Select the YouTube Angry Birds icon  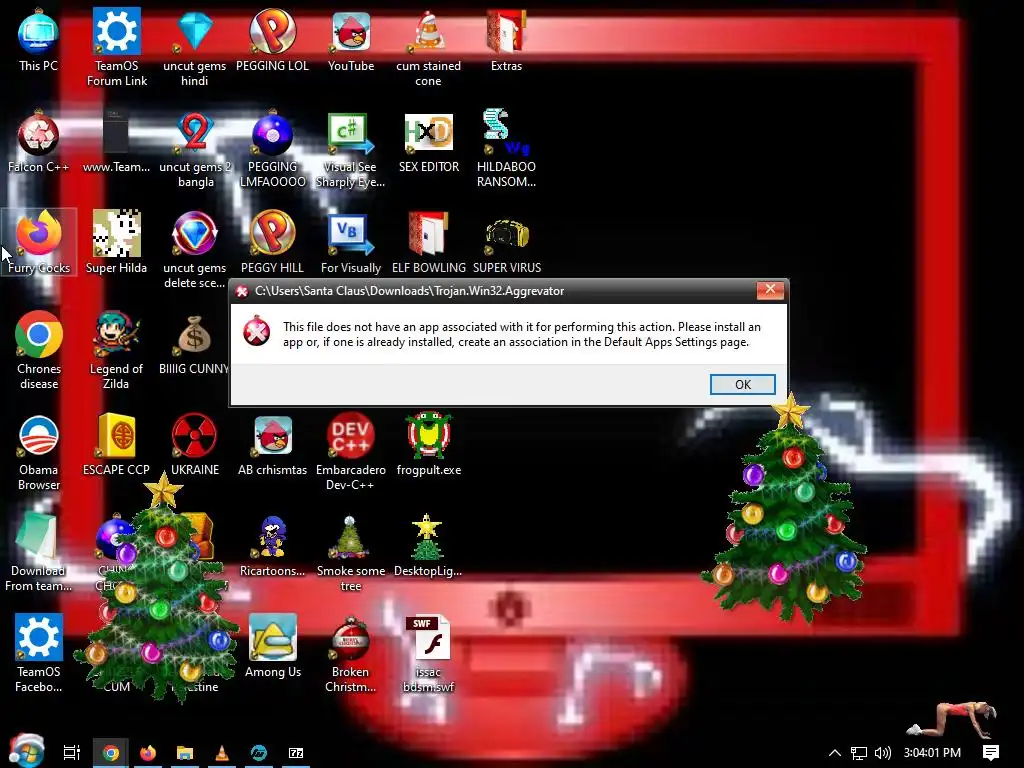[351, 40]
